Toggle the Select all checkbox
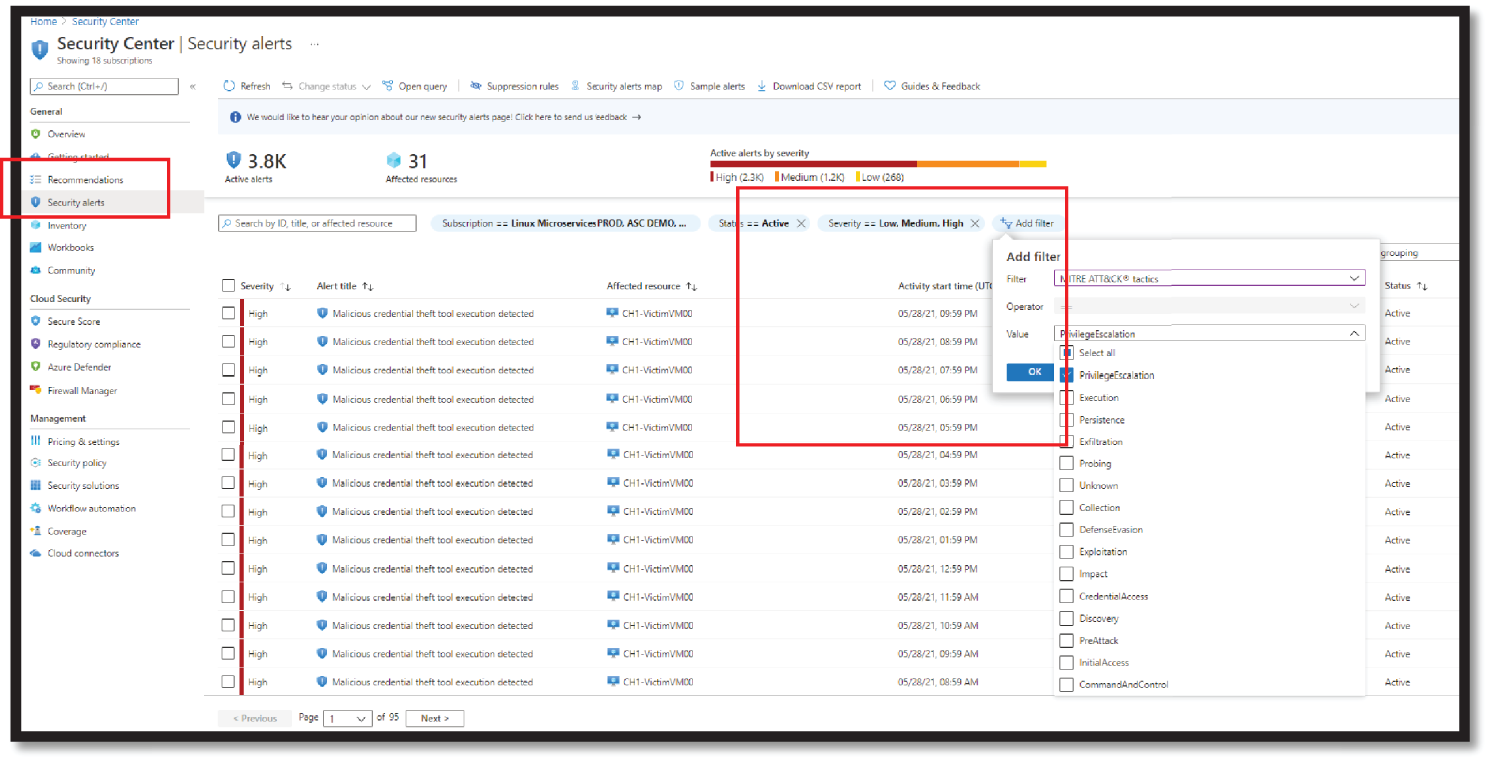The width and height of the screenshot is (1489, 761). point(1067,353)
